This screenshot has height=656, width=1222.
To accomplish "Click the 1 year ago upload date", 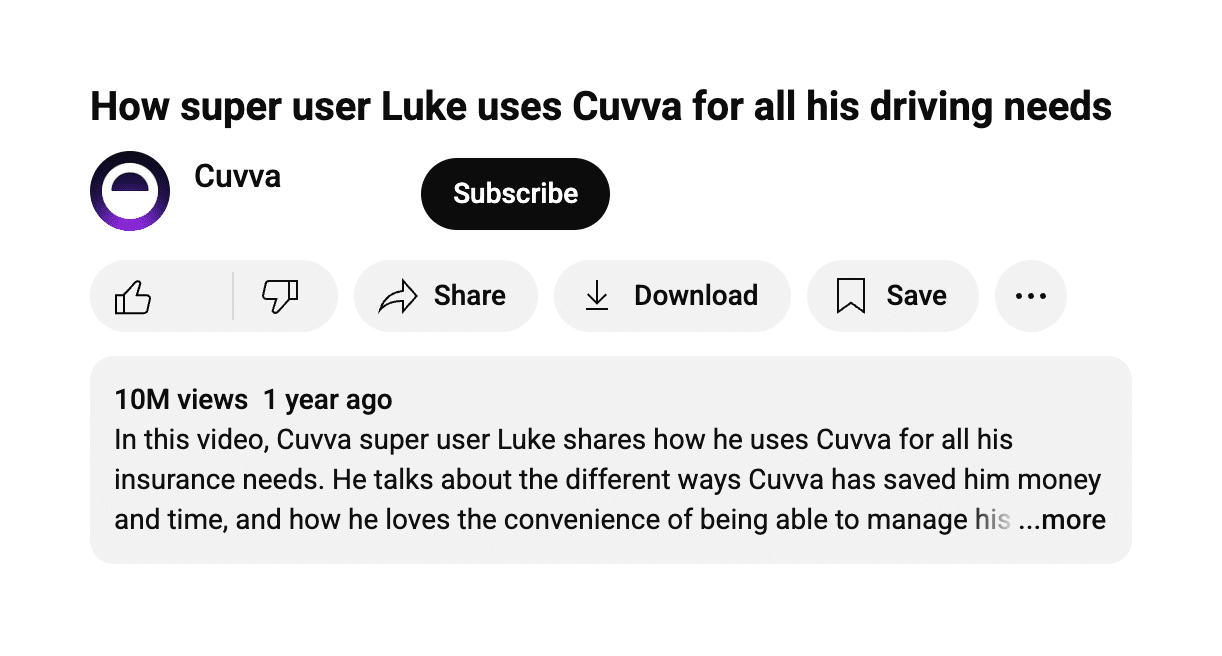I will pyautogui.click(x=328, y=400).
